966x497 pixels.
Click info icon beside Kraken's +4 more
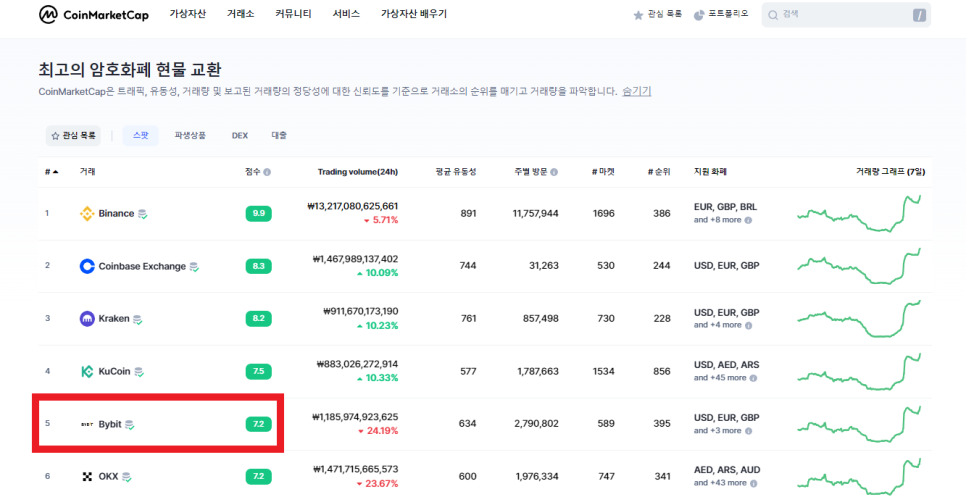[x=748, y=325]
